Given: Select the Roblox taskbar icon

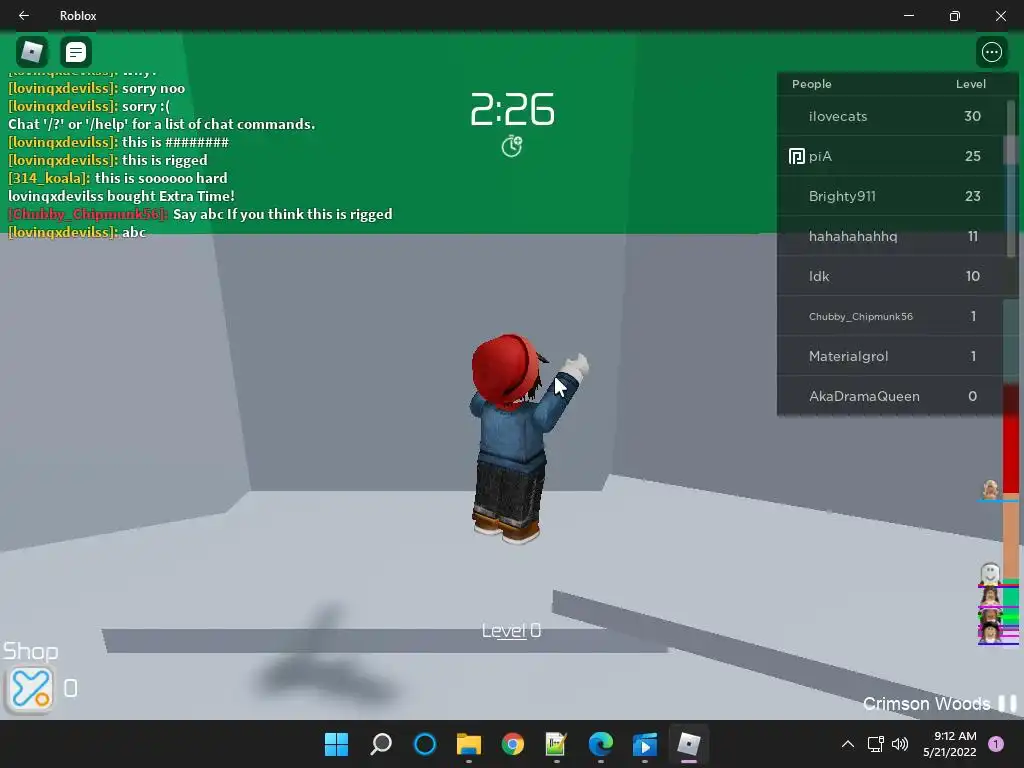Looking at the screenshot, I should (x=688, y=744).
